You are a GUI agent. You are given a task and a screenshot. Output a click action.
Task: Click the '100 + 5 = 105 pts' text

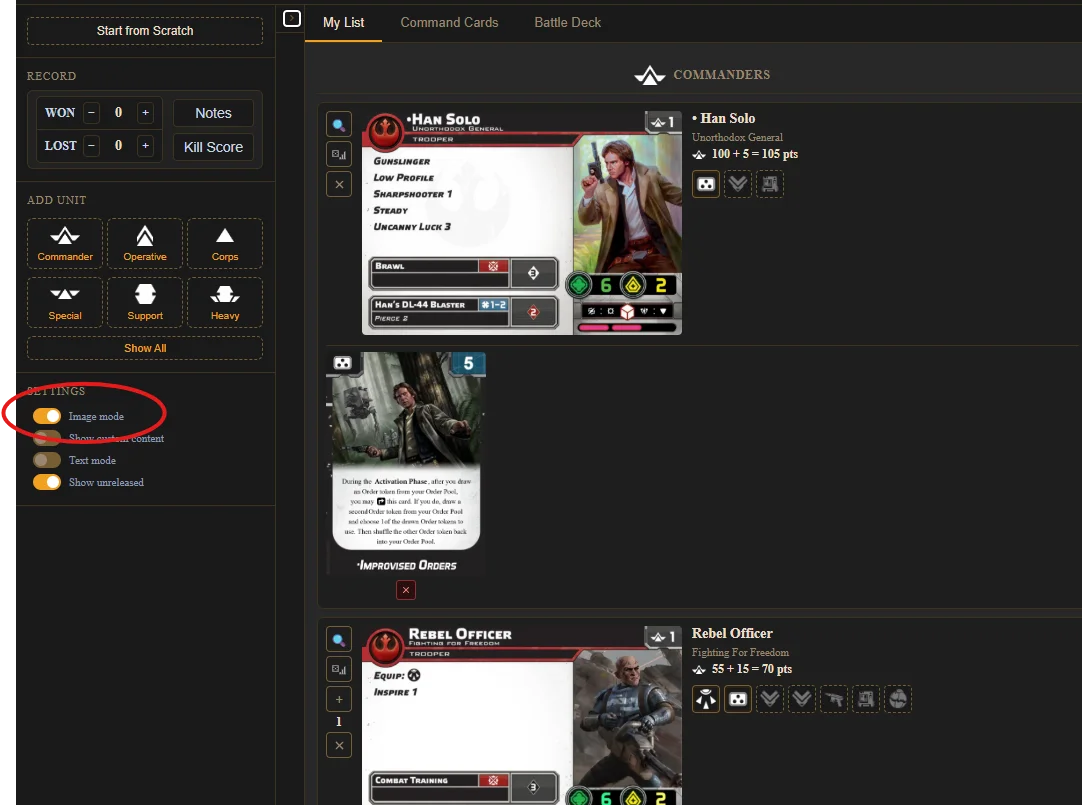[755, 154]
